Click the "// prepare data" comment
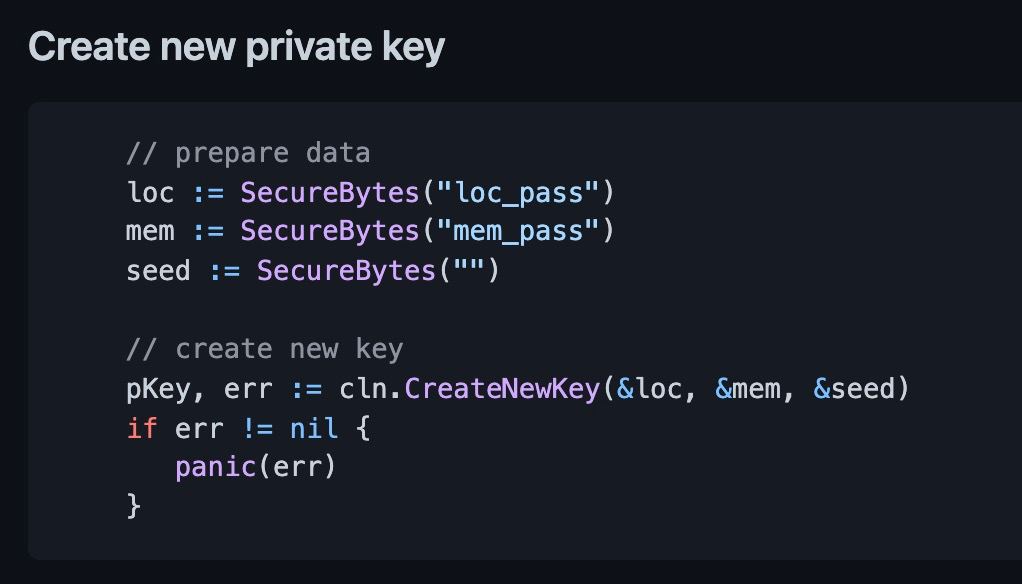The image size is (1022, 584). click(x=248, y=153)
